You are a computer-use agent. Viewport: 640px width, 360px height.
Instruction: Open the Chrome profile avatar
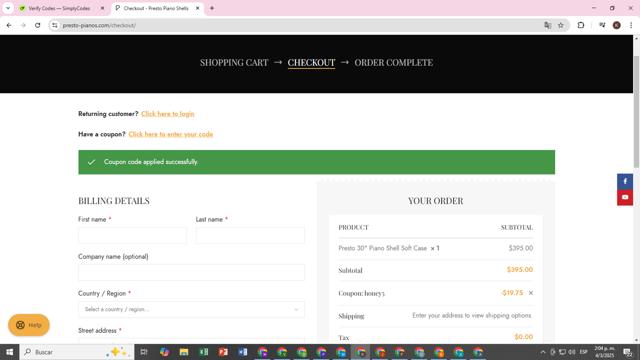click(x=617, y=25)
